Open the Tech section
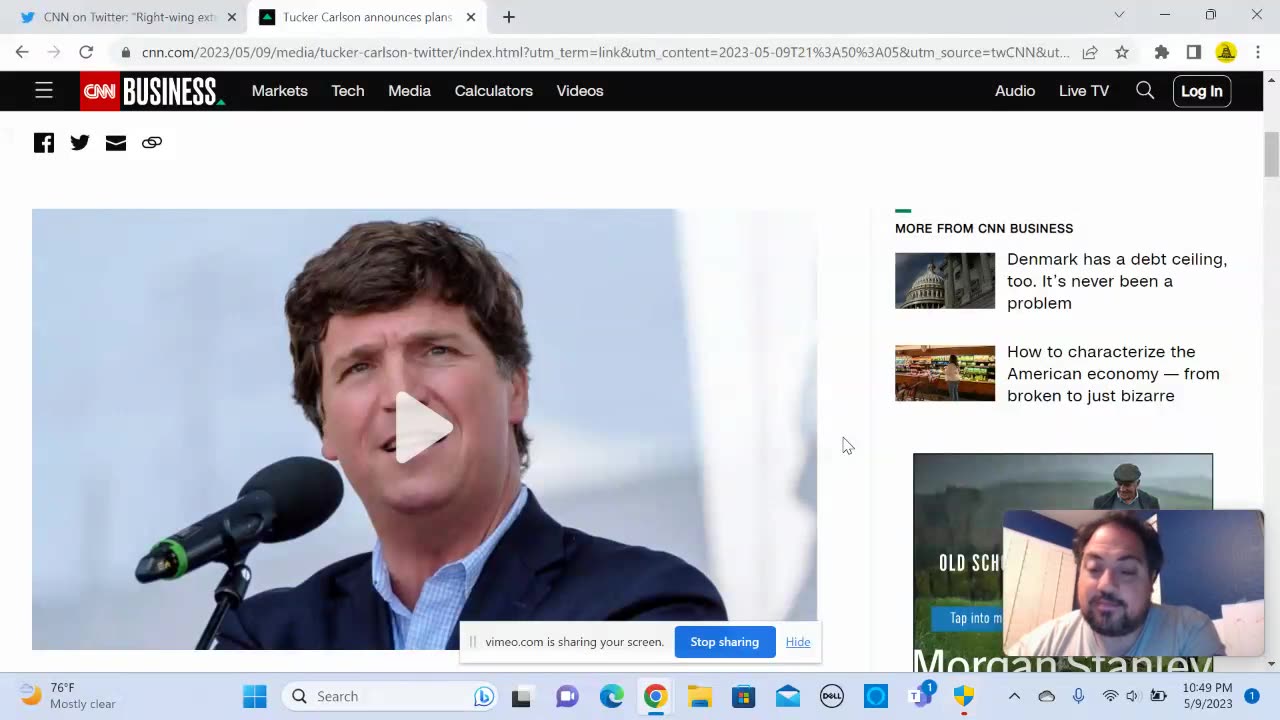 pos(348,91)
